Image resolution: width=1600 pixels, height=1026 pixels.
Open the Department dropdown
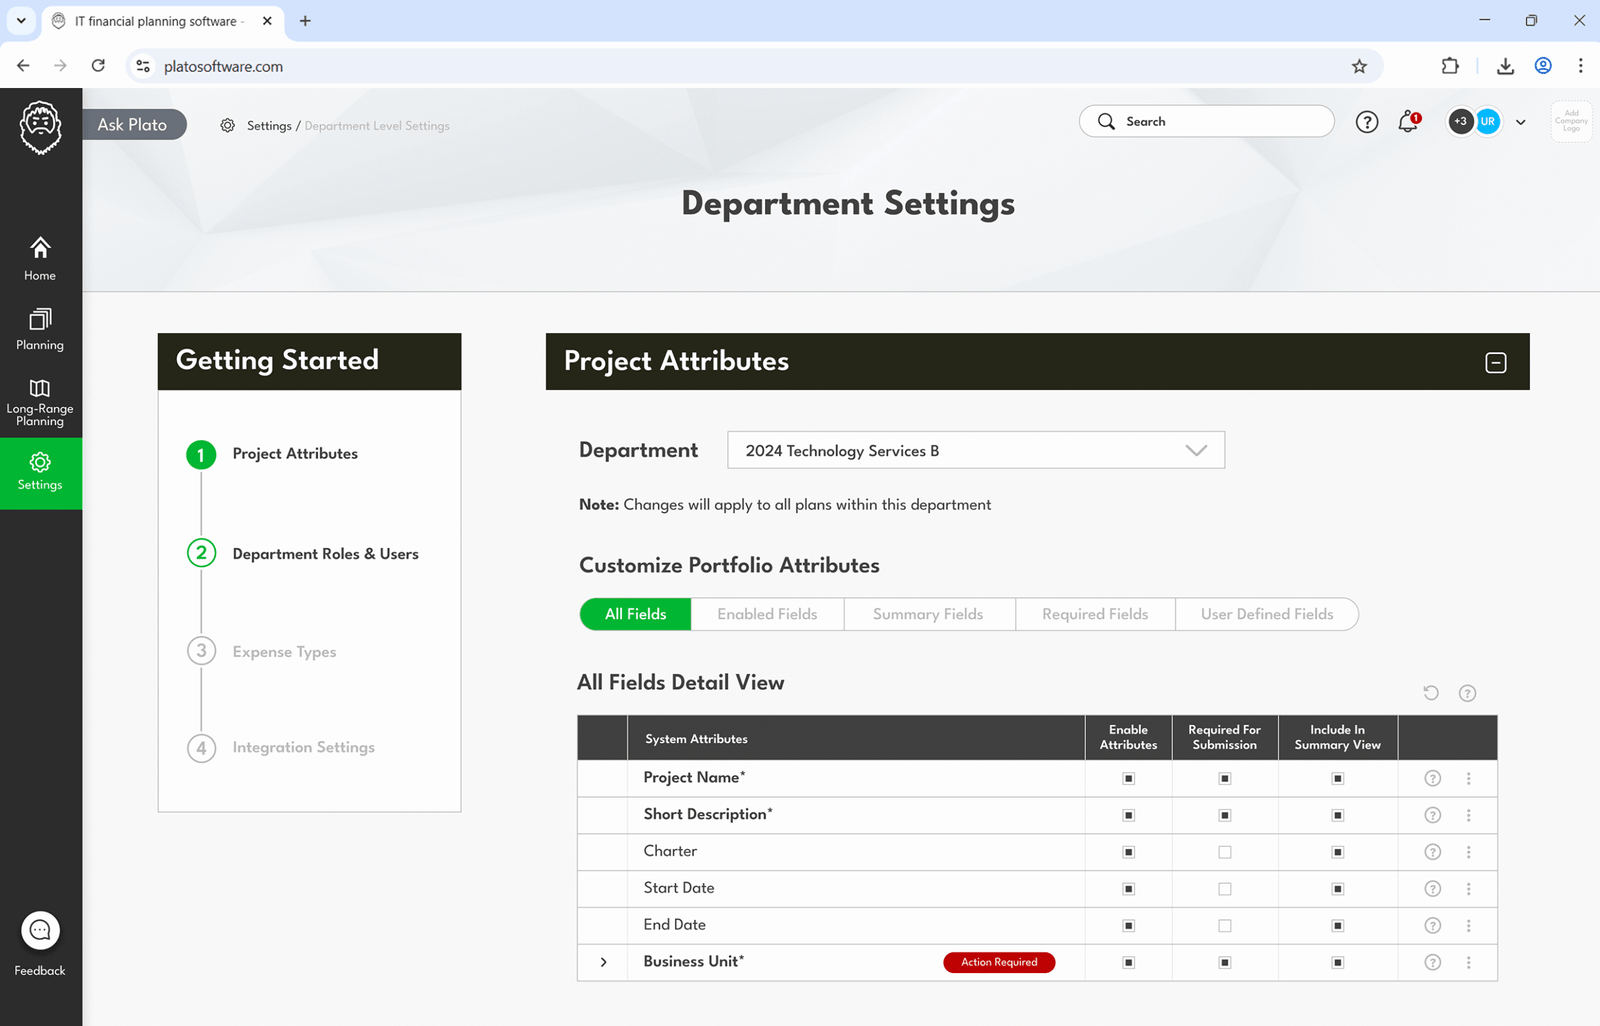tap(976, 450)
